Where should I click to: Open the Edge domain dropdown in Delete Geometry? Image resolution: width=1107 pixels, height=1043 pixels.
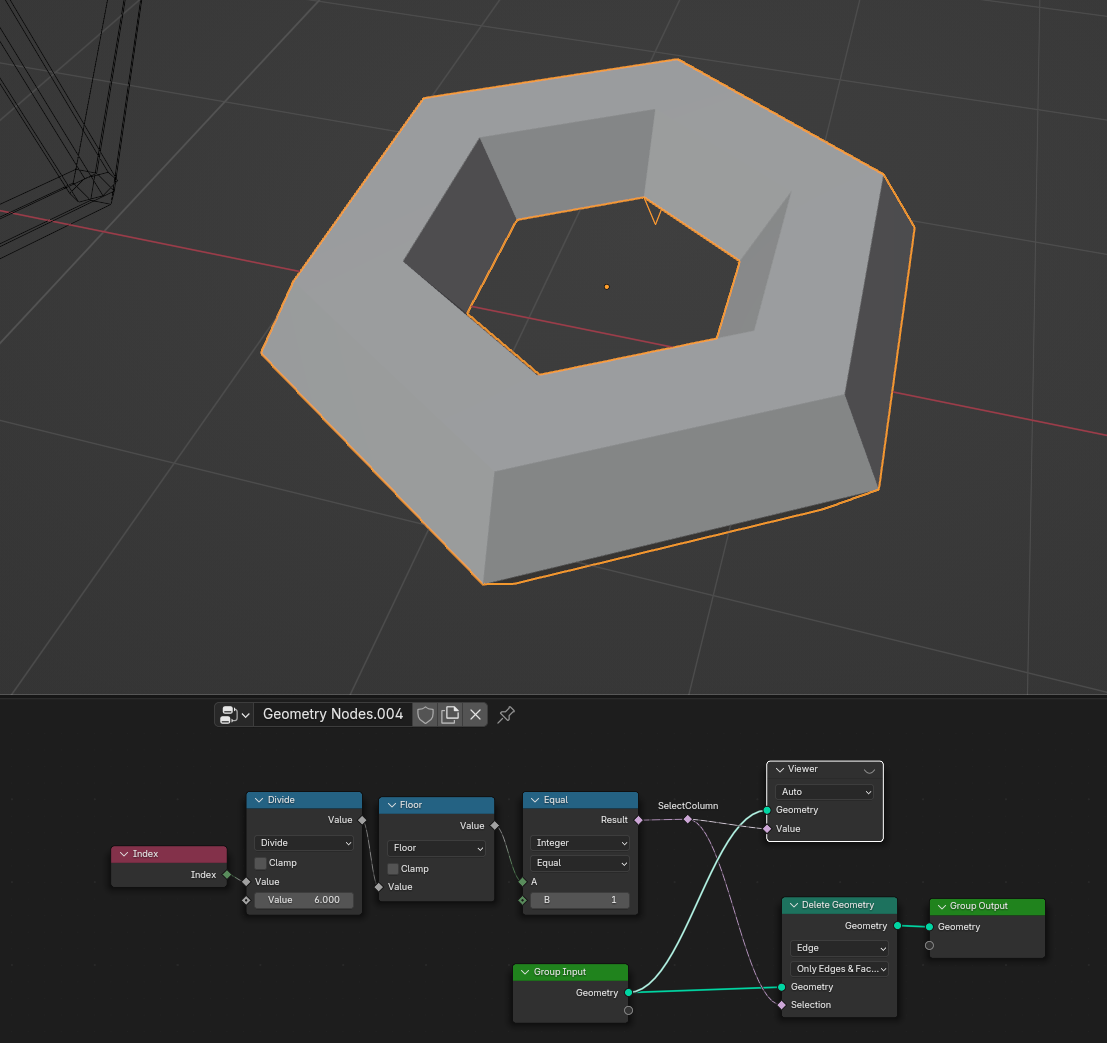pyautogui.click(x=839, y=948)
